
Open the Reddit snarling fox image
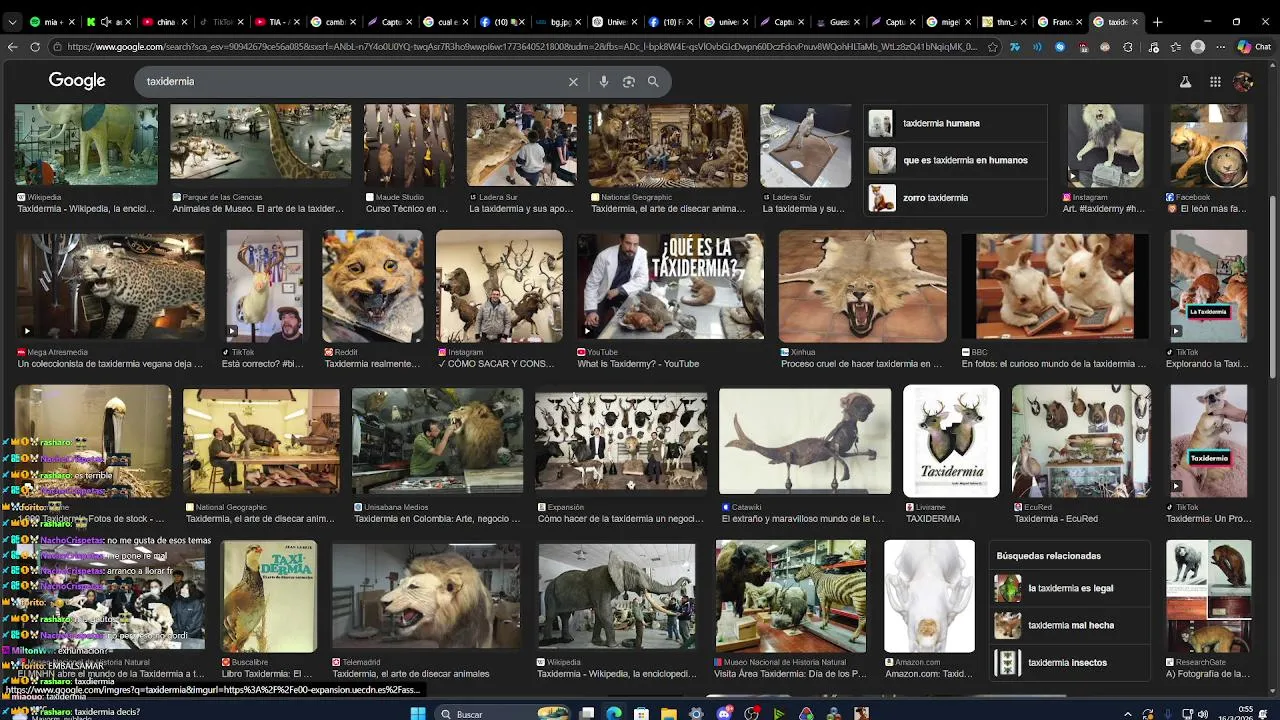click(x=372, y=286)
